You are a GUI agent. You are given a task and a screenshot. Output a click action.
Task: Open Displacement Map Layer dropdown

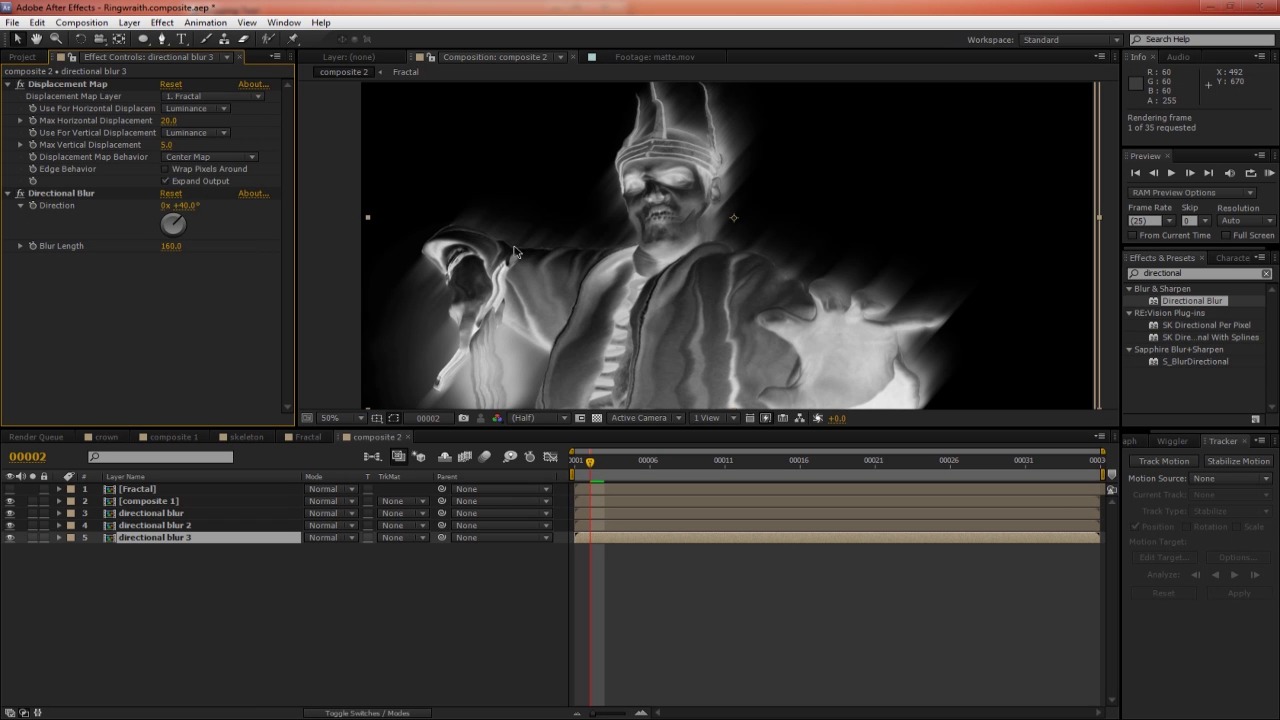pyautogui.click(x=212, y=96)
